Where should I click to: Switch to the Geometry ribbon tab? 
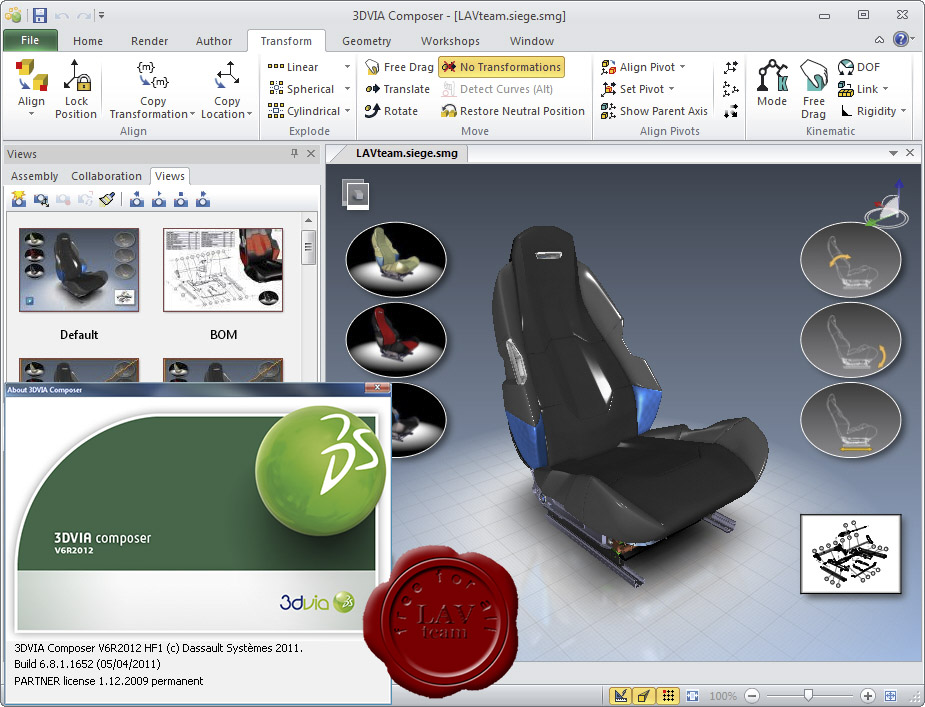pos(366,41)
